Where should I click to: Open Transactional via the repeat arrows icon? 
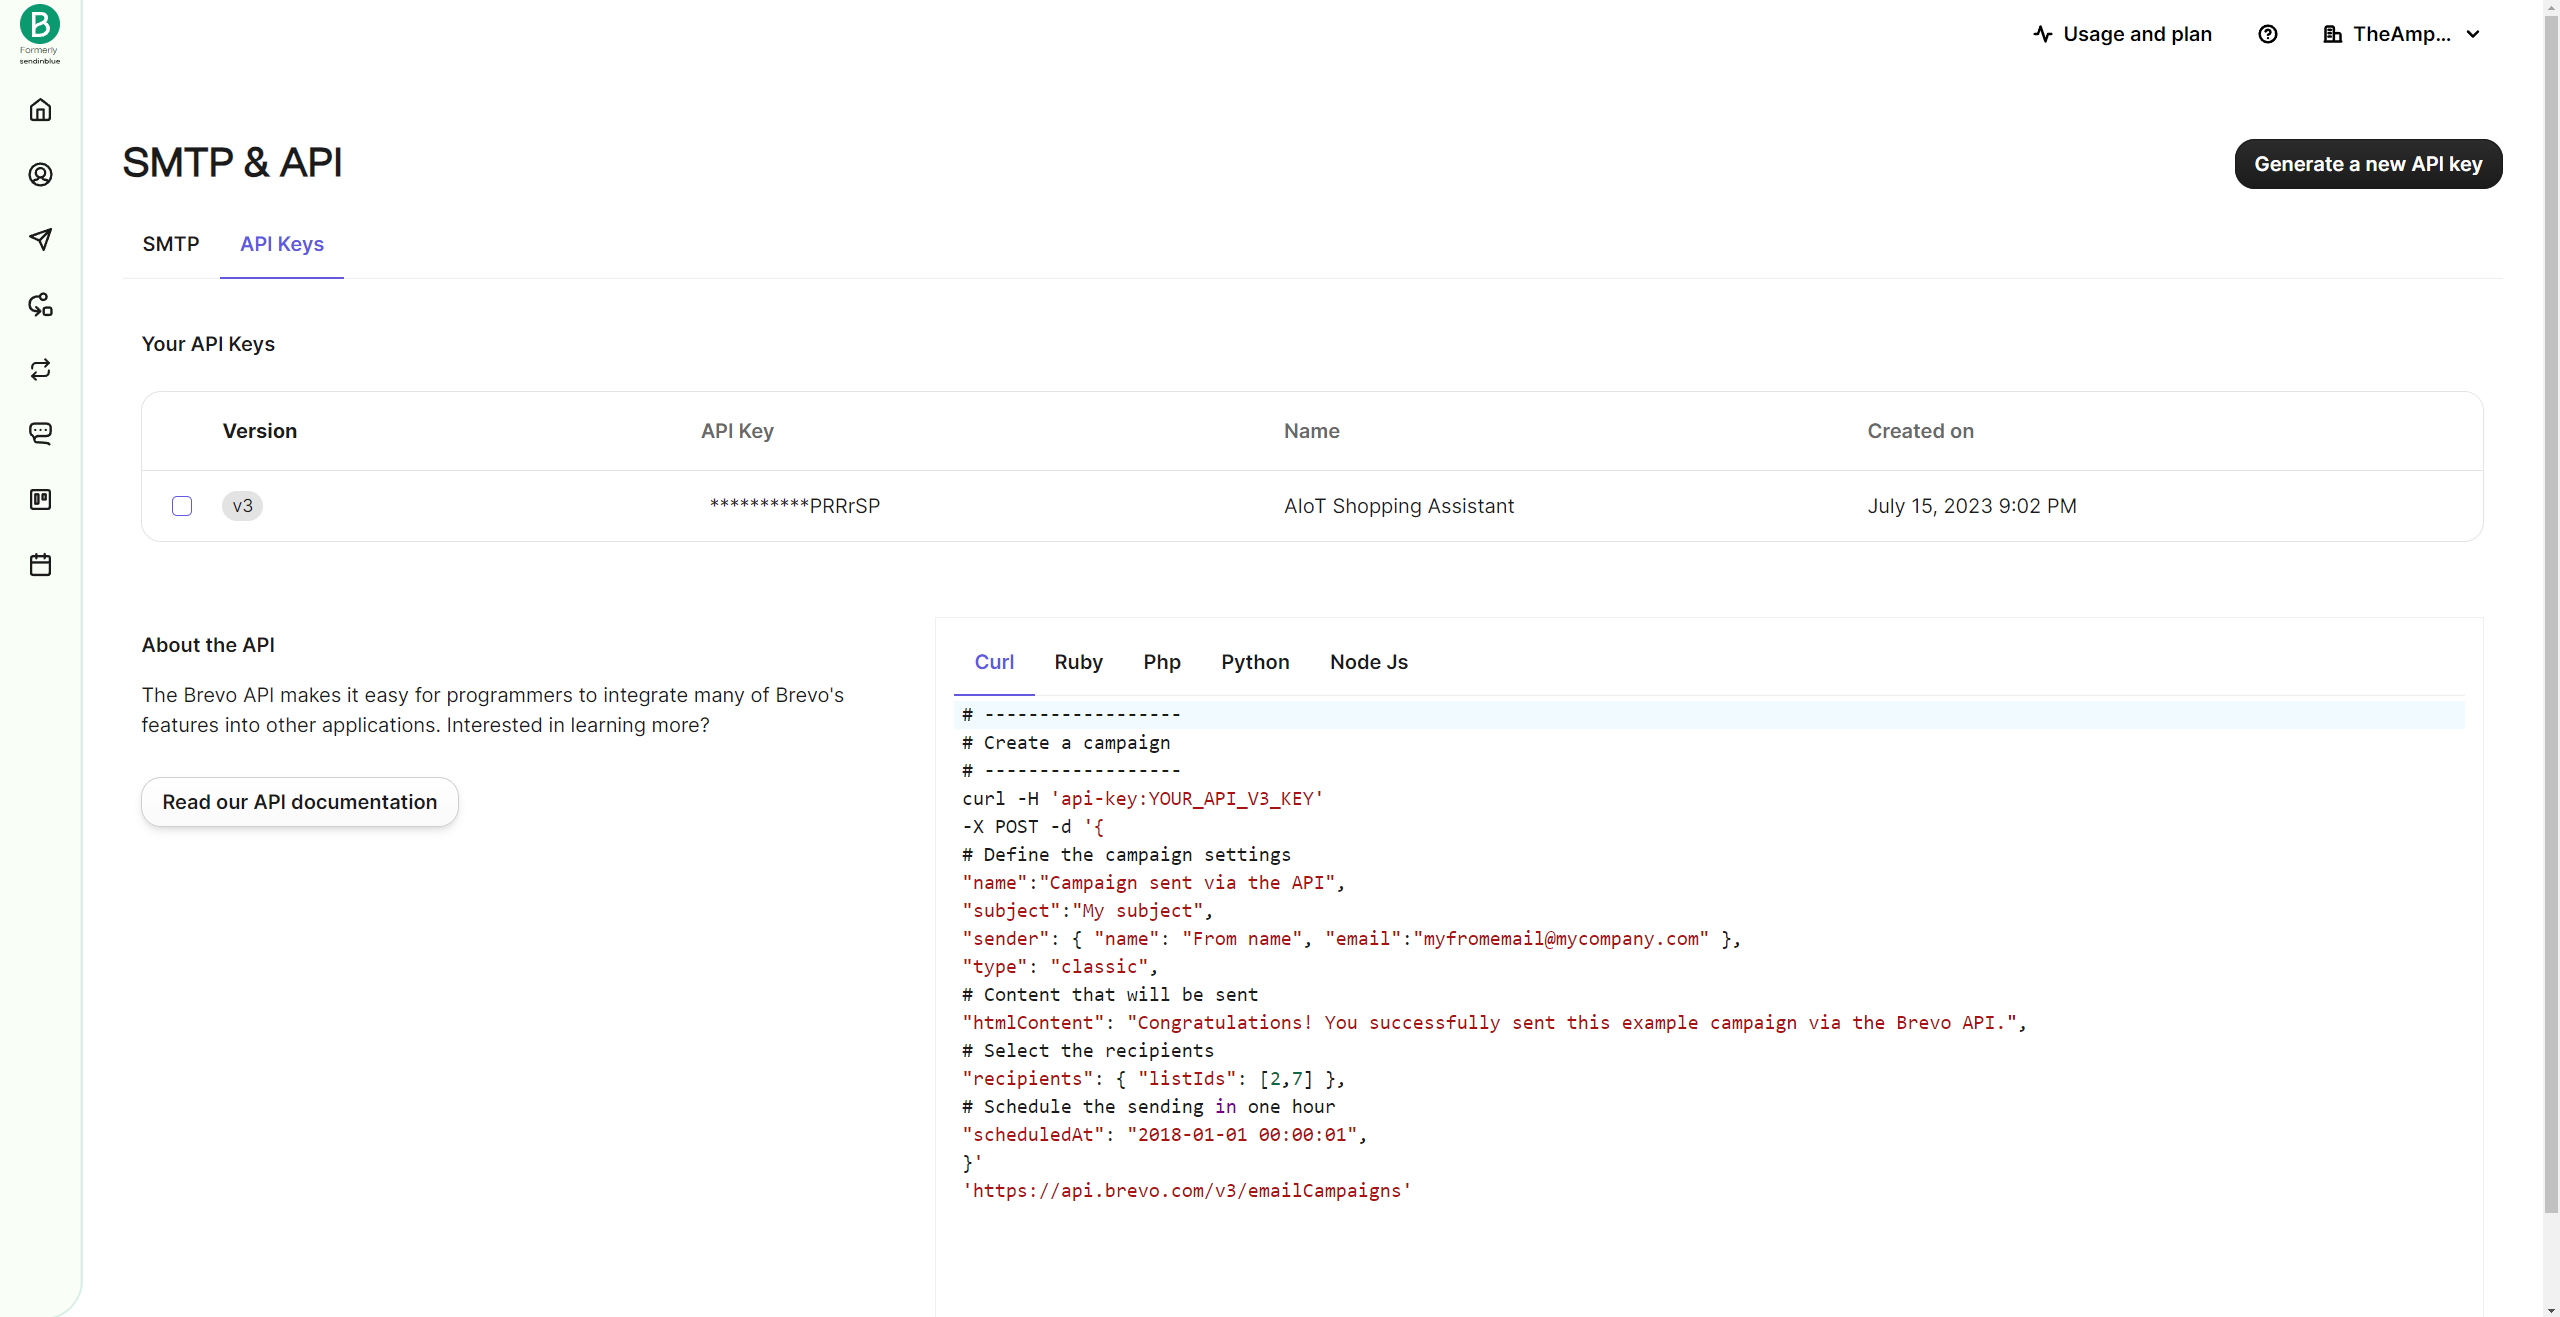pyautogui.click(x=40, y=369)
